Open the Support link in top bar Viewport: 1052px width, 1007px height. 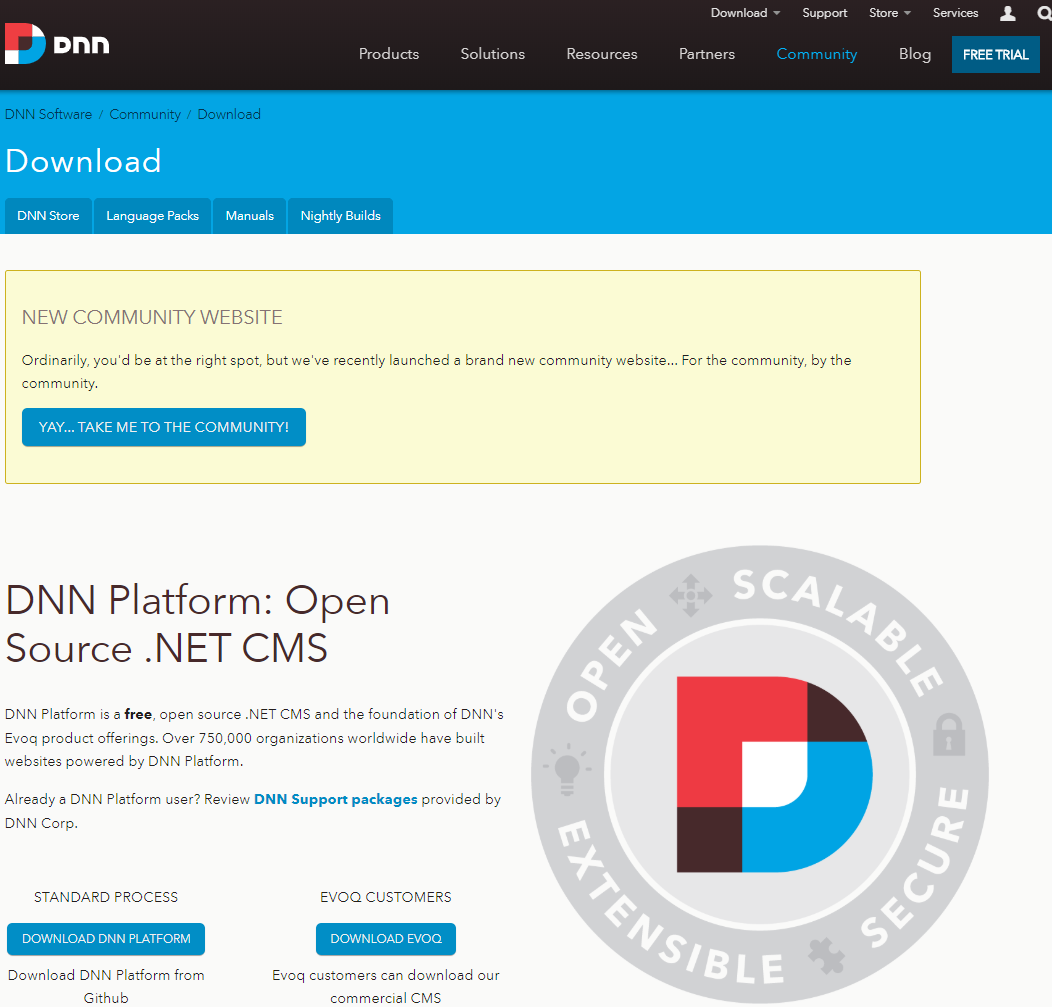coord(825,13)
